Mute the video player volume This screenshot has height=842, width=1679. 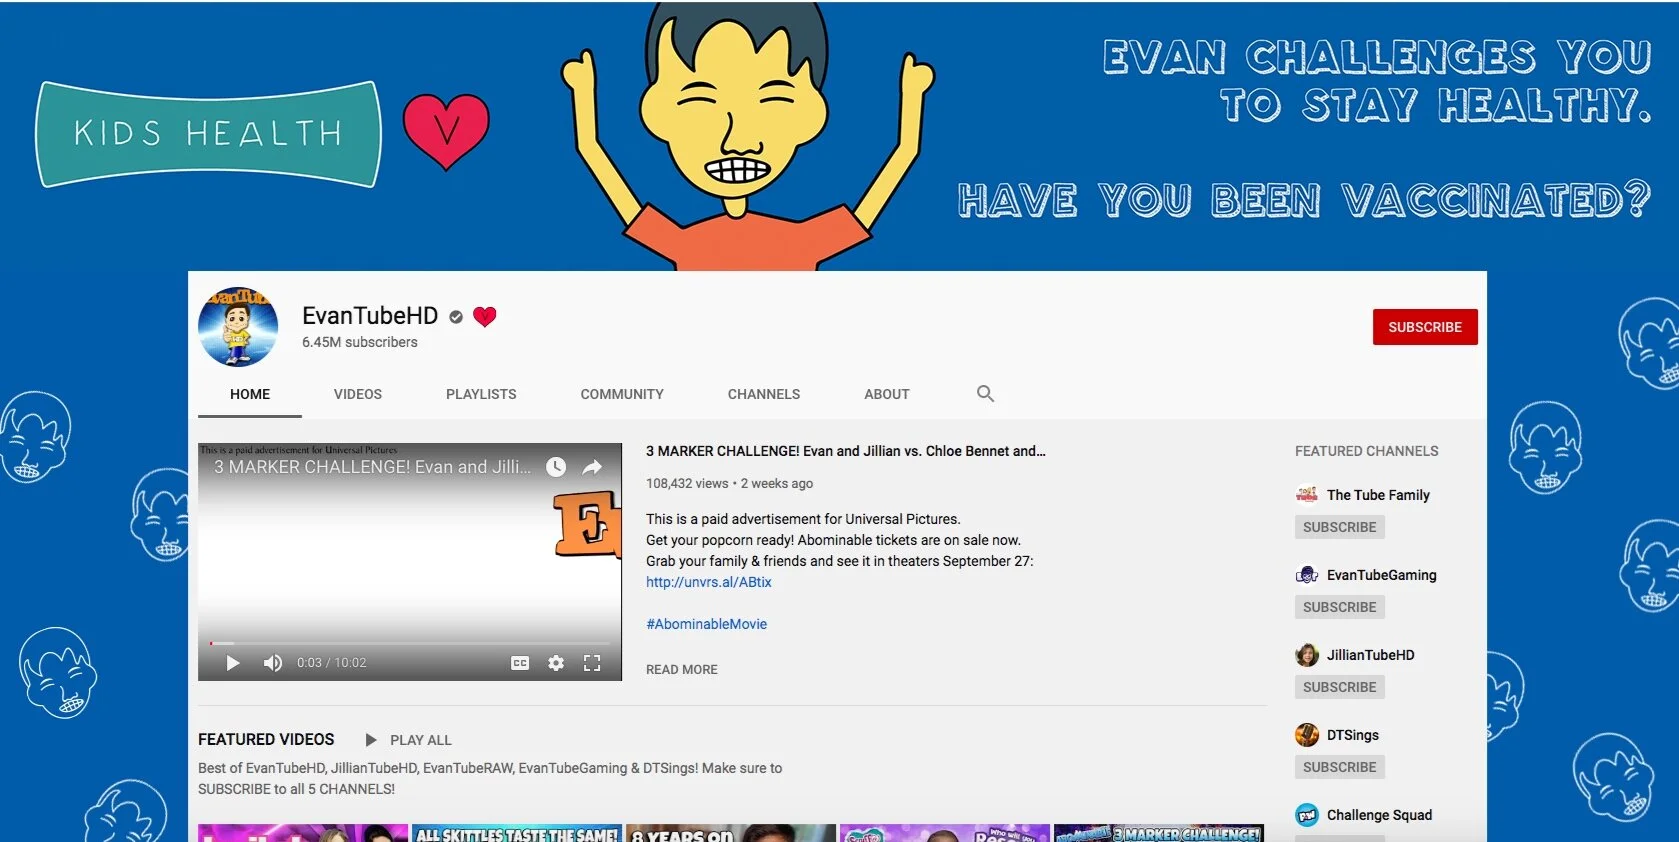tap(272, 663)
